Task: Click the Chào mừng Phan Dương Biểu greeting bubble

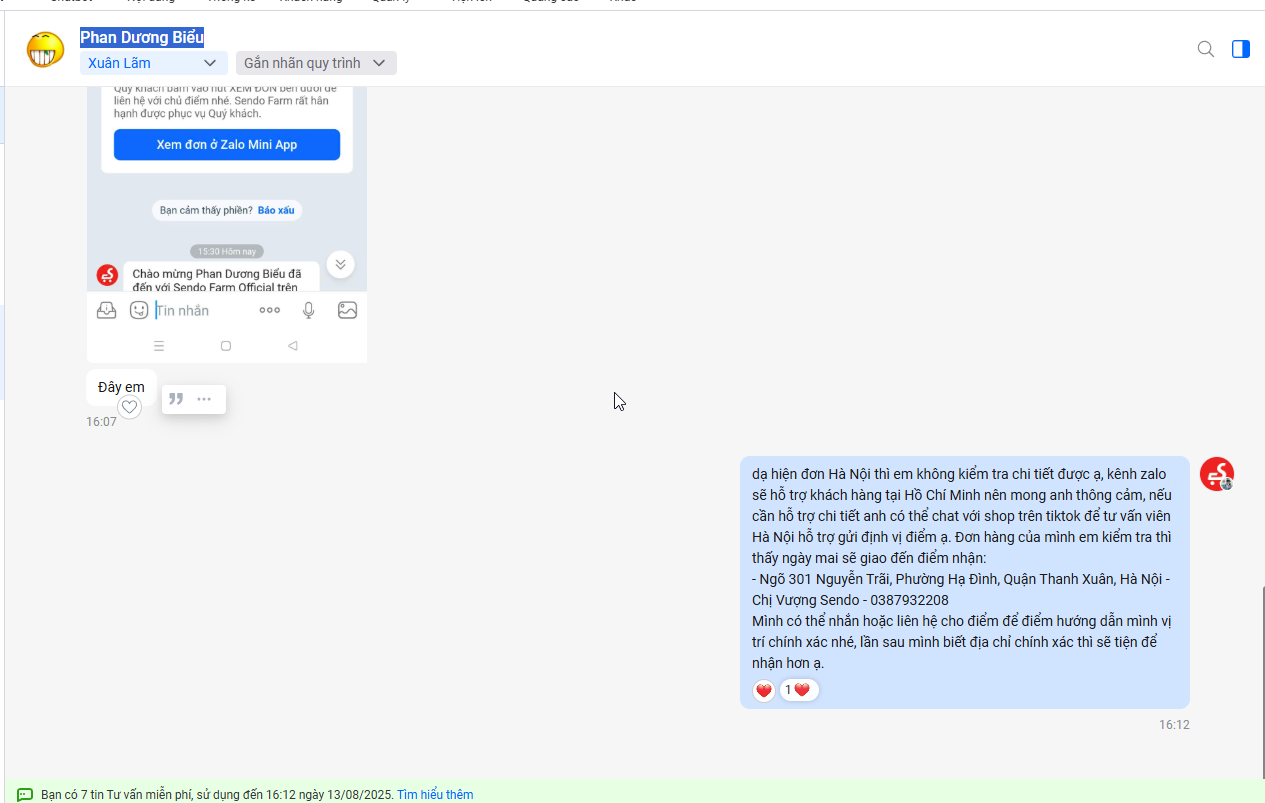Action: 222,277
